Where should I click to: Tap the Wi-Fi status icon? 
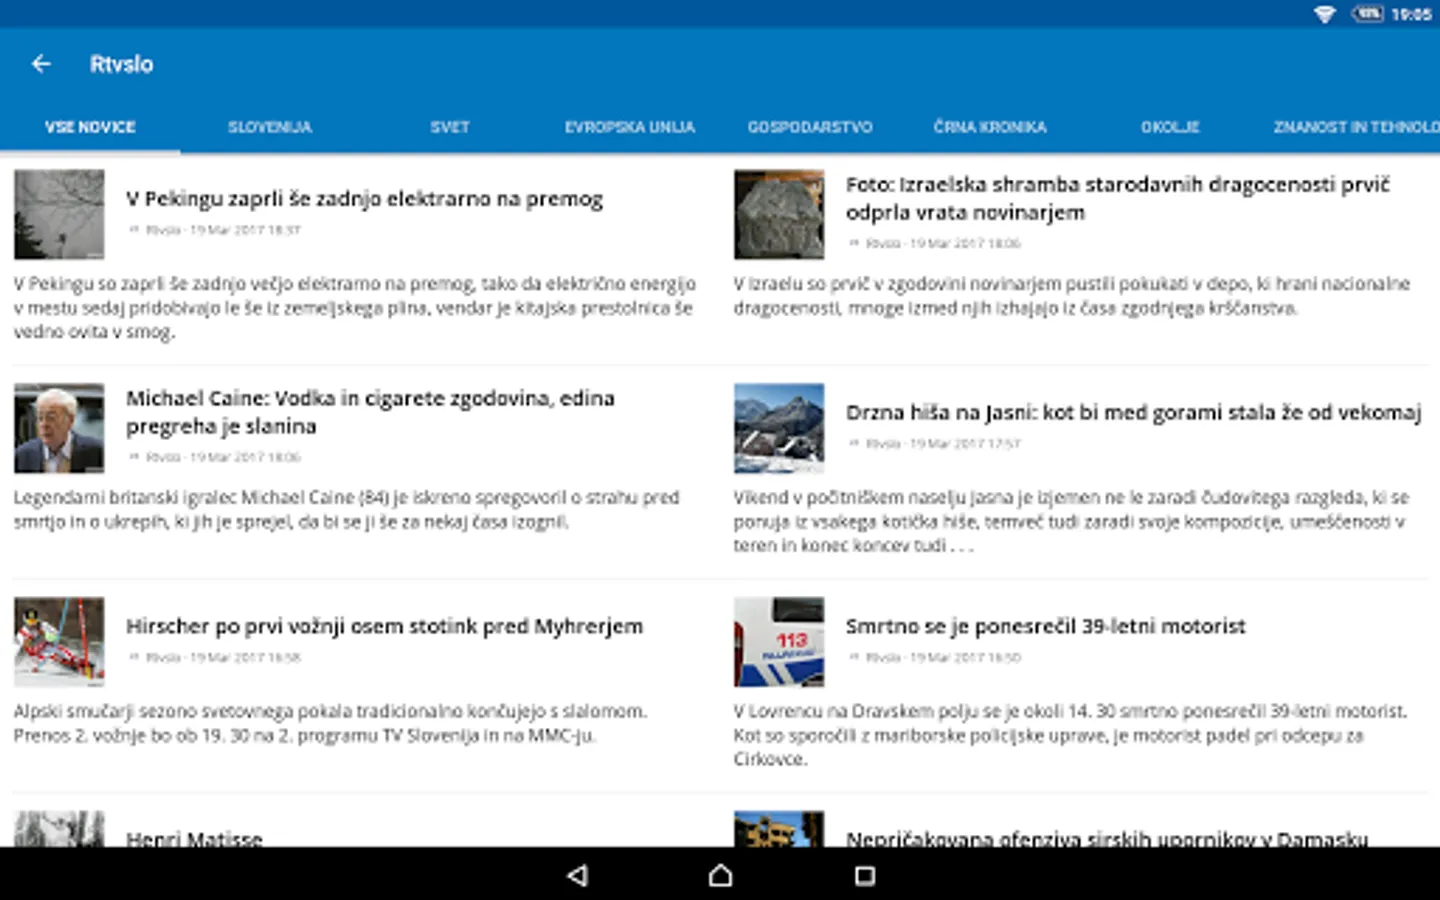pos(1325,14)
